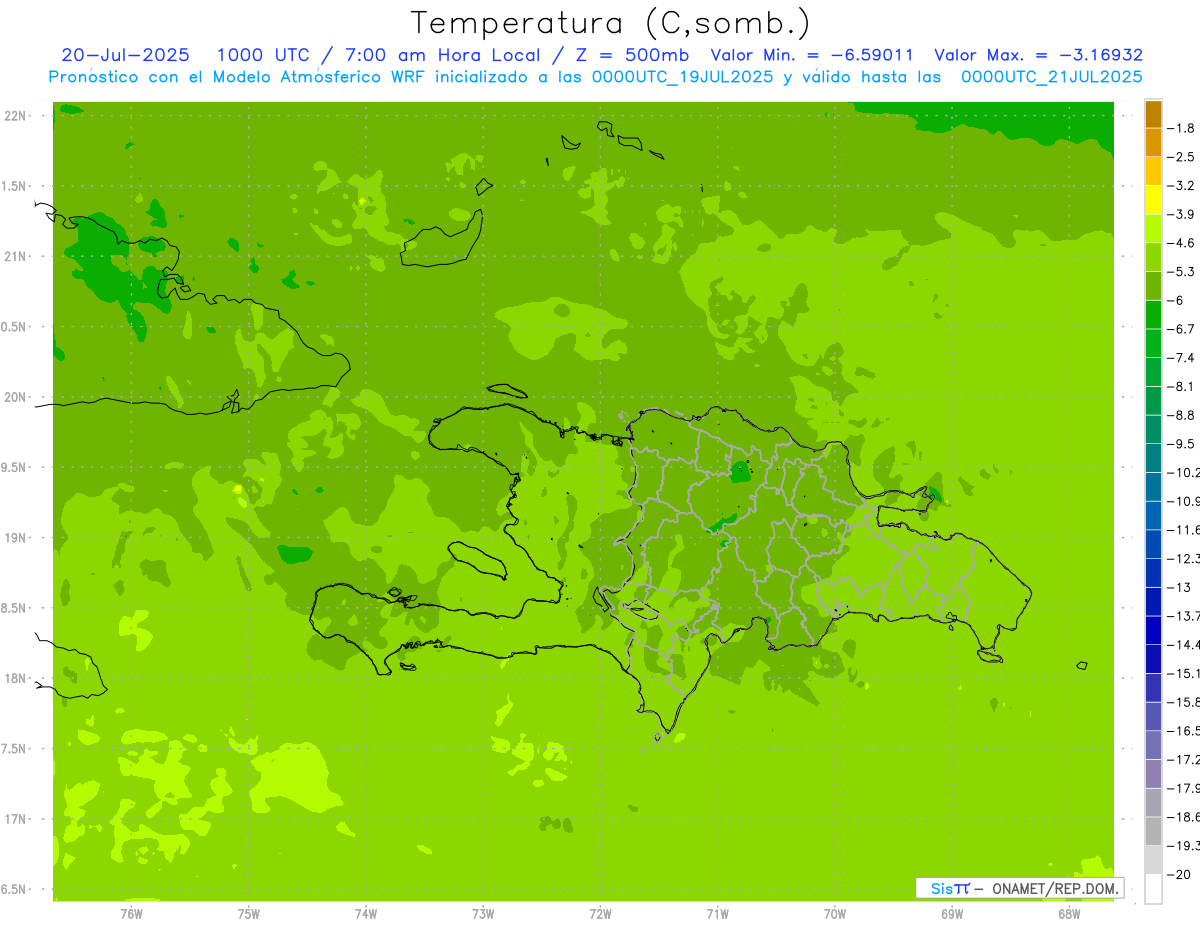1200x927 pixels.
Task: Click the "-6" colorbar value
Action: [x=1176, y=300]
